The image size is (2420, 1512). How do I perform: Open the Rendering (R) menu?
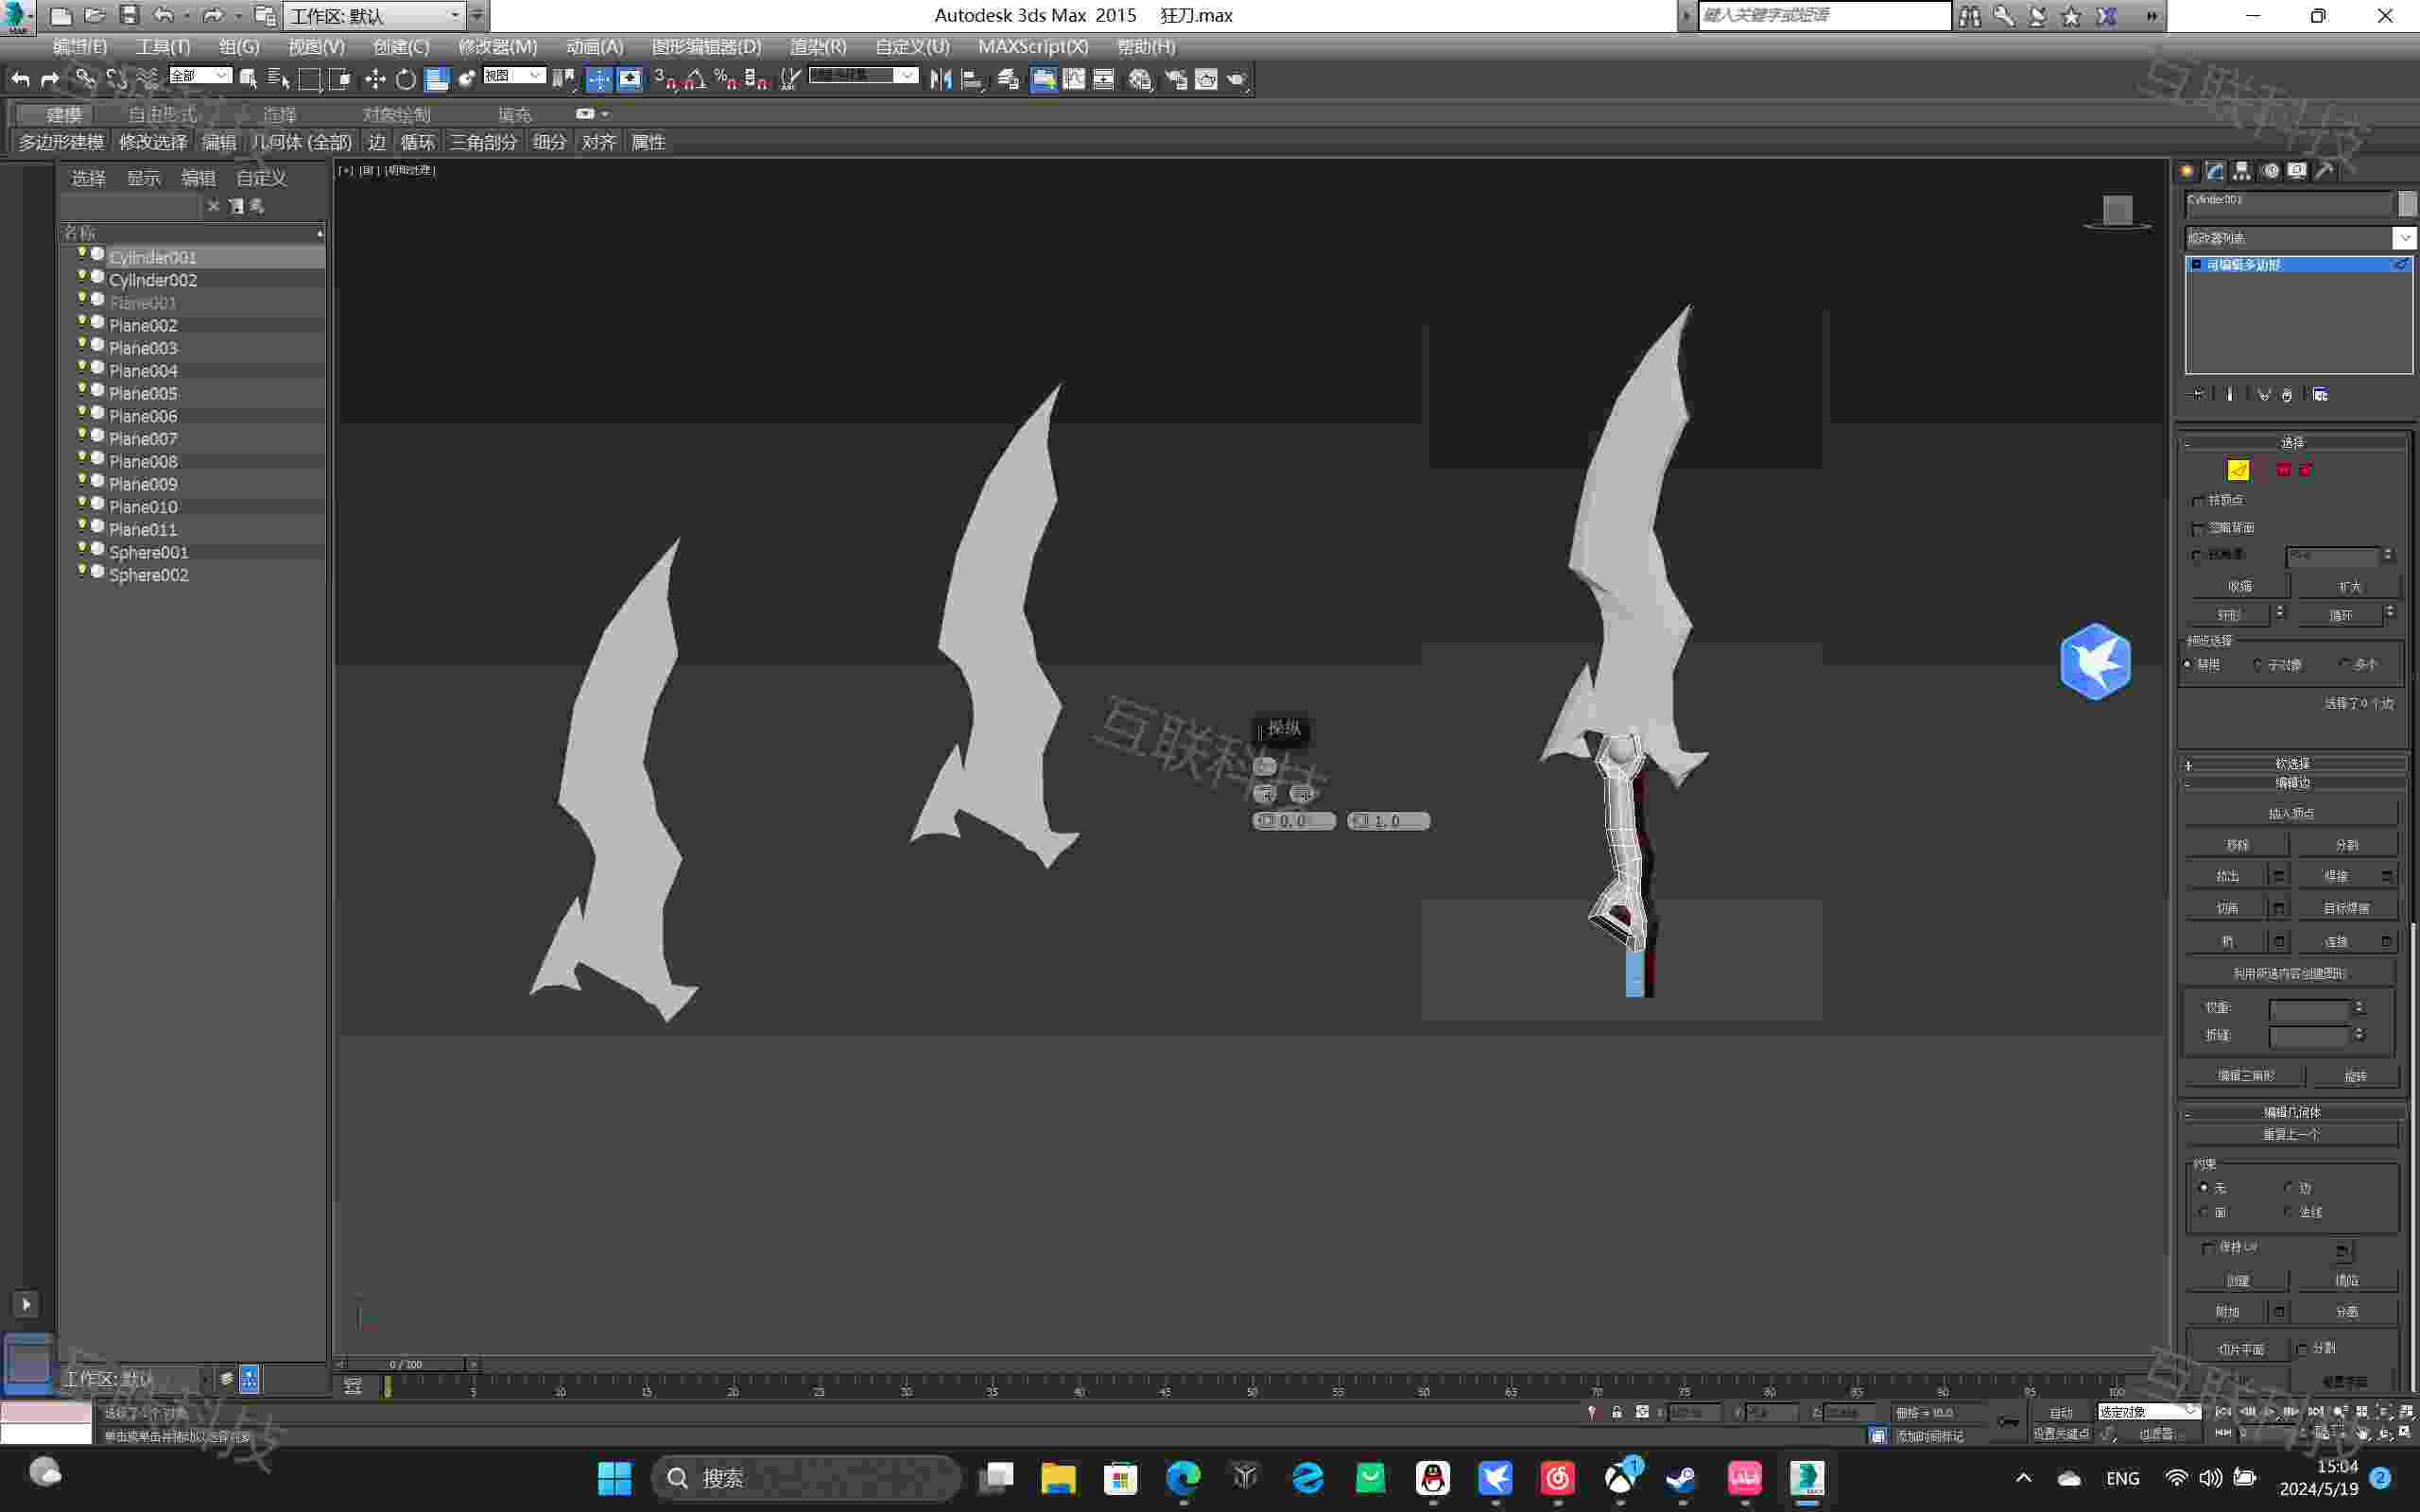818,47
